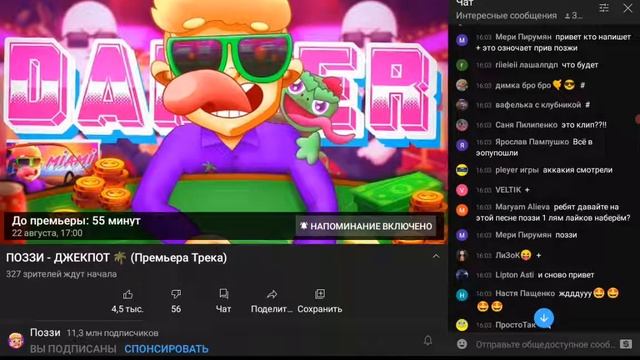The width and height of the screenshot is (640, 360).
Task: Open Интересные сообщения chat filter dropdown
Action: 506,16
